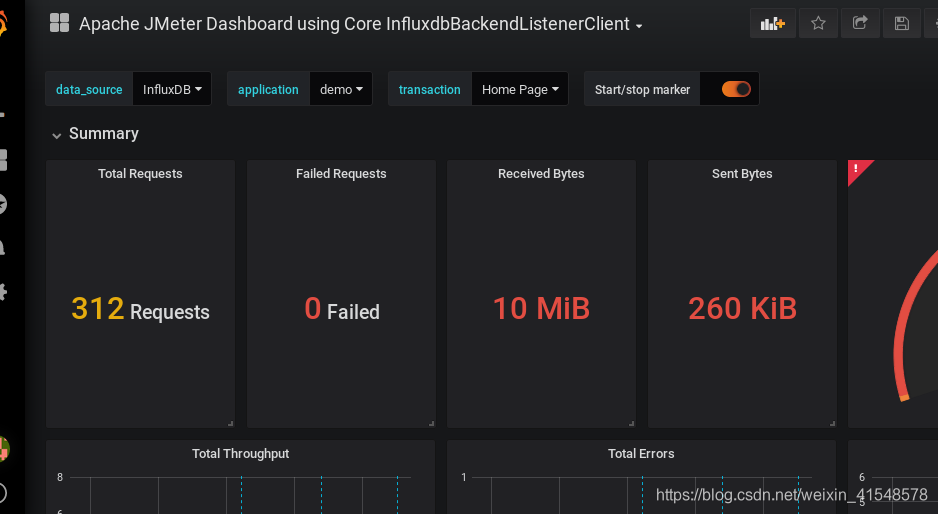Save dashboard with floppy disk icon

902,23
